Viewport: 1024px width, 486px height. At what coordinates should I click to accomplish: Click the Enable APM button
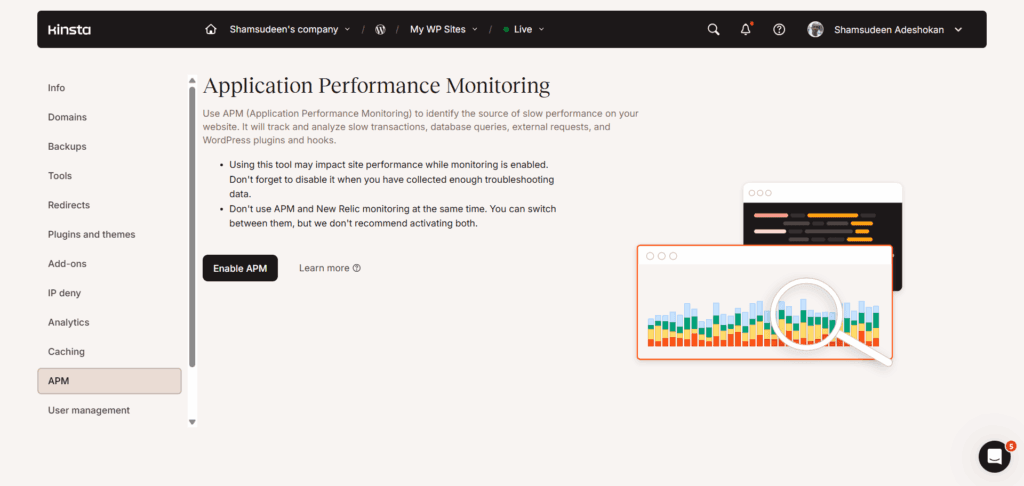pyautogui.click(x=240, y=268)
